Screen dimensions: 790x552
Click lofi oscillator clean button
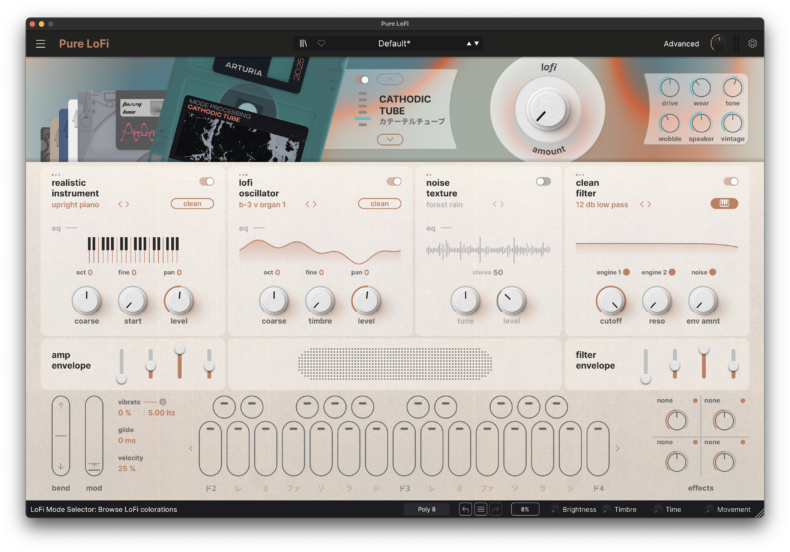click(380, 203)
